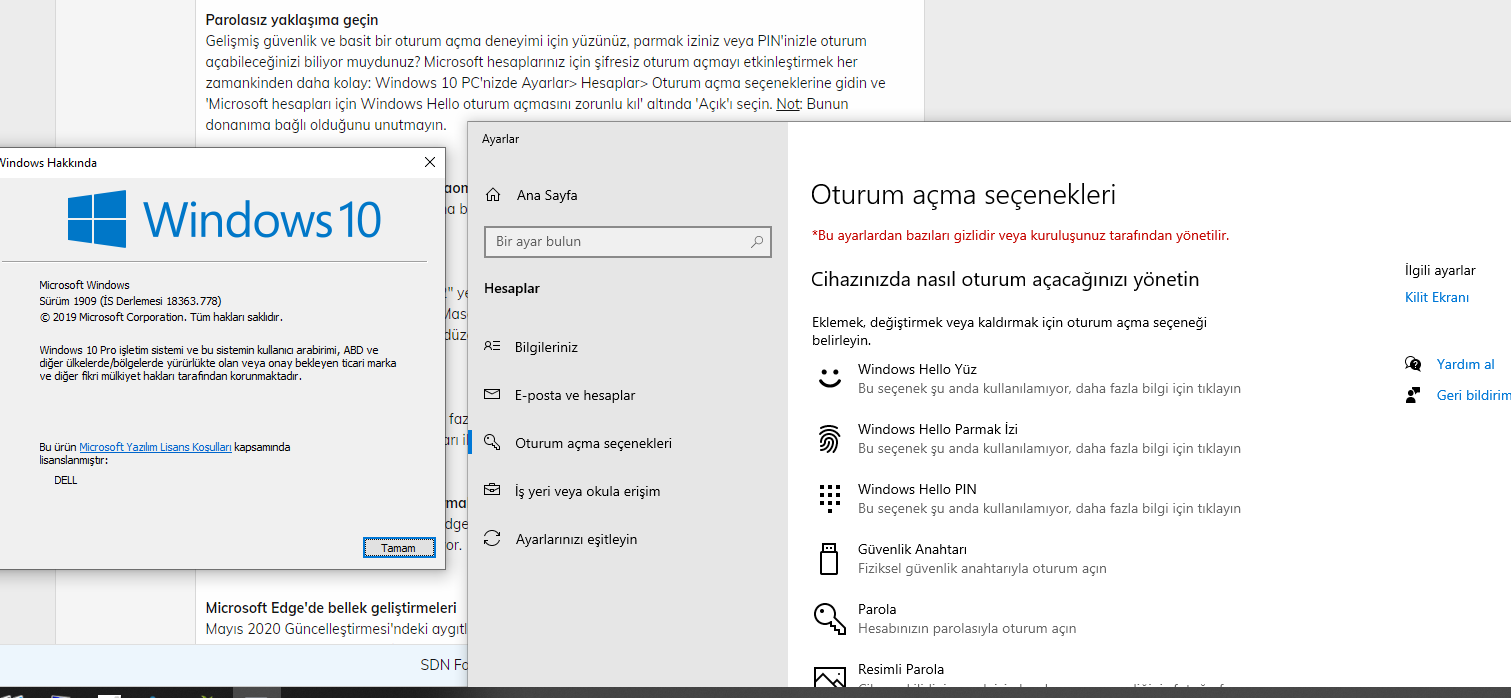Click the Bilgileriniz person card icon
The image size is (1511, 698).
492,347
